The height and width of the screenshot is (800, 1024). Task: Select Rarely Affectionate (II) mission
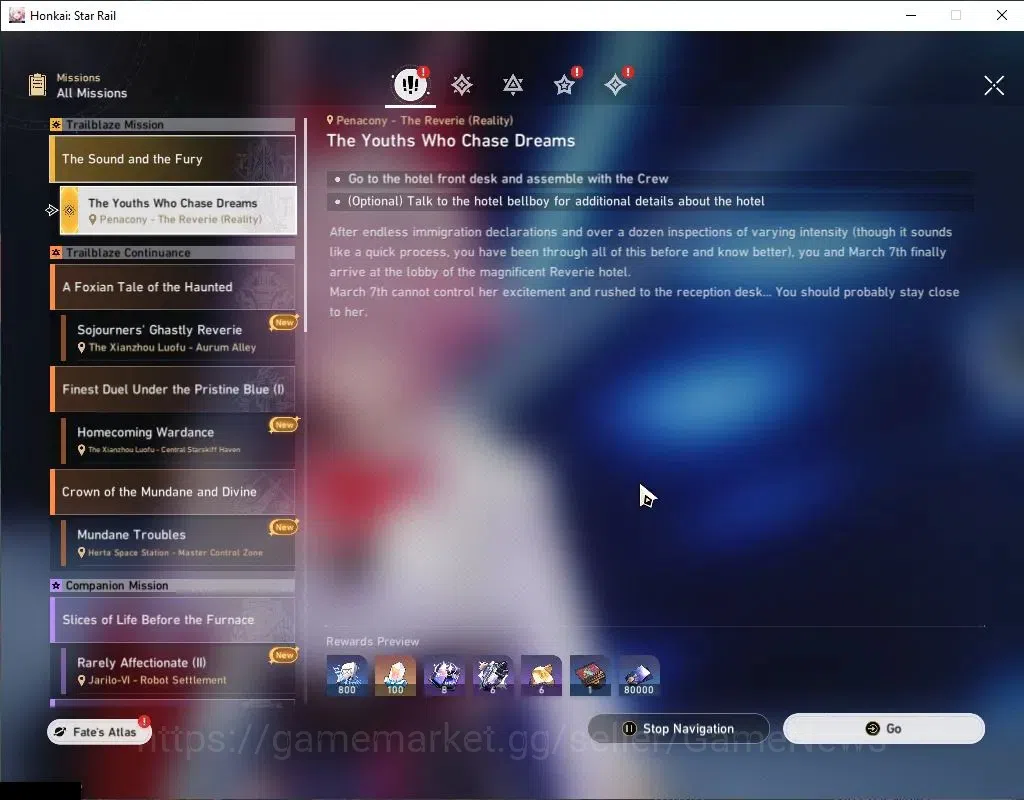178,671
